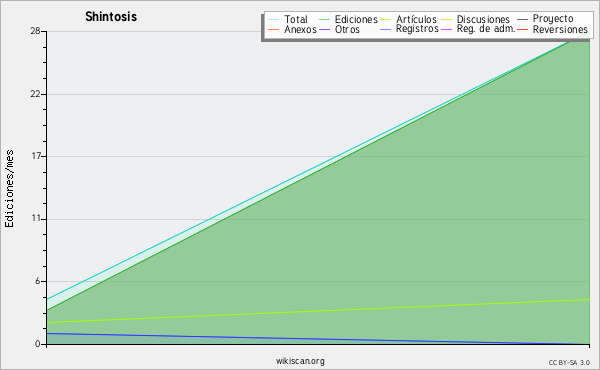Click the yellow Discusiones legend color line

pyautogui.click(x=447, y=19)
